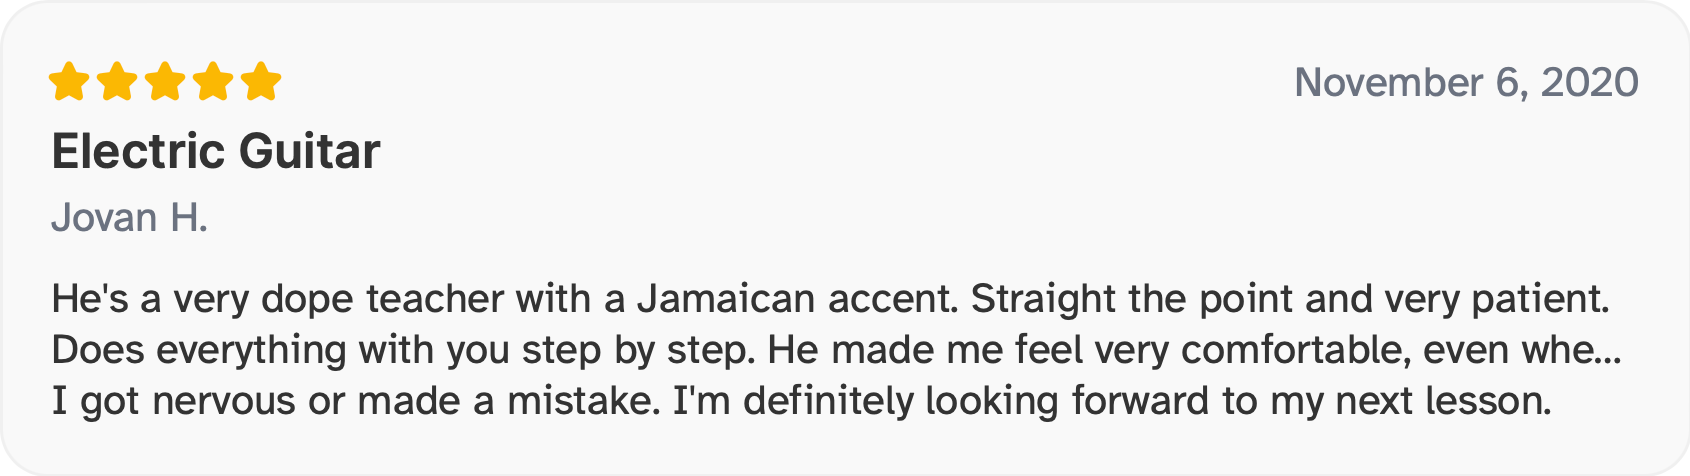Image resolution: width=1690 pixels, height=476 pixels.
Task: Click the word "Guitar" in the title
Action: 310,152
